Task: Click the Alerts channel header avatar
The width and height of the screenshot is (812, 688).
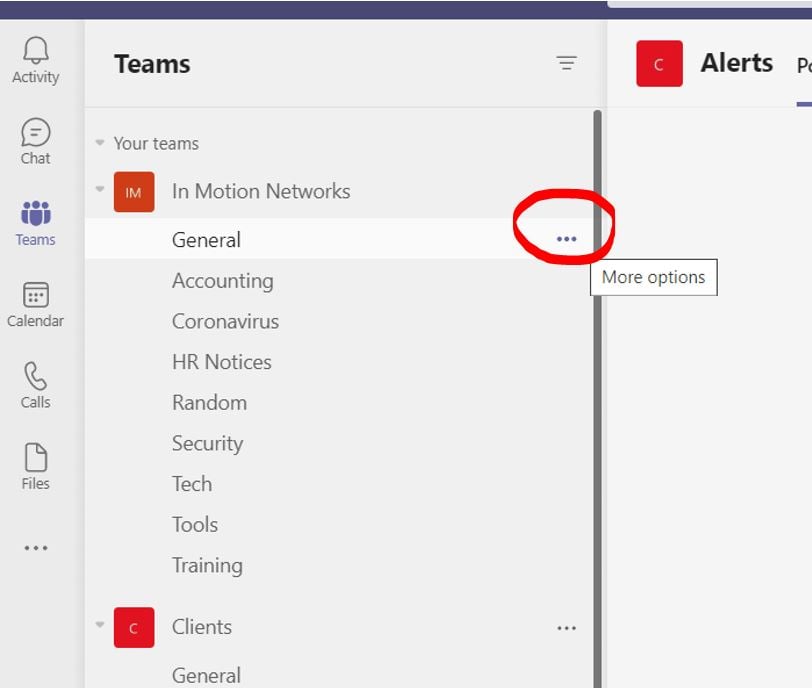Action: pos(659,64)
